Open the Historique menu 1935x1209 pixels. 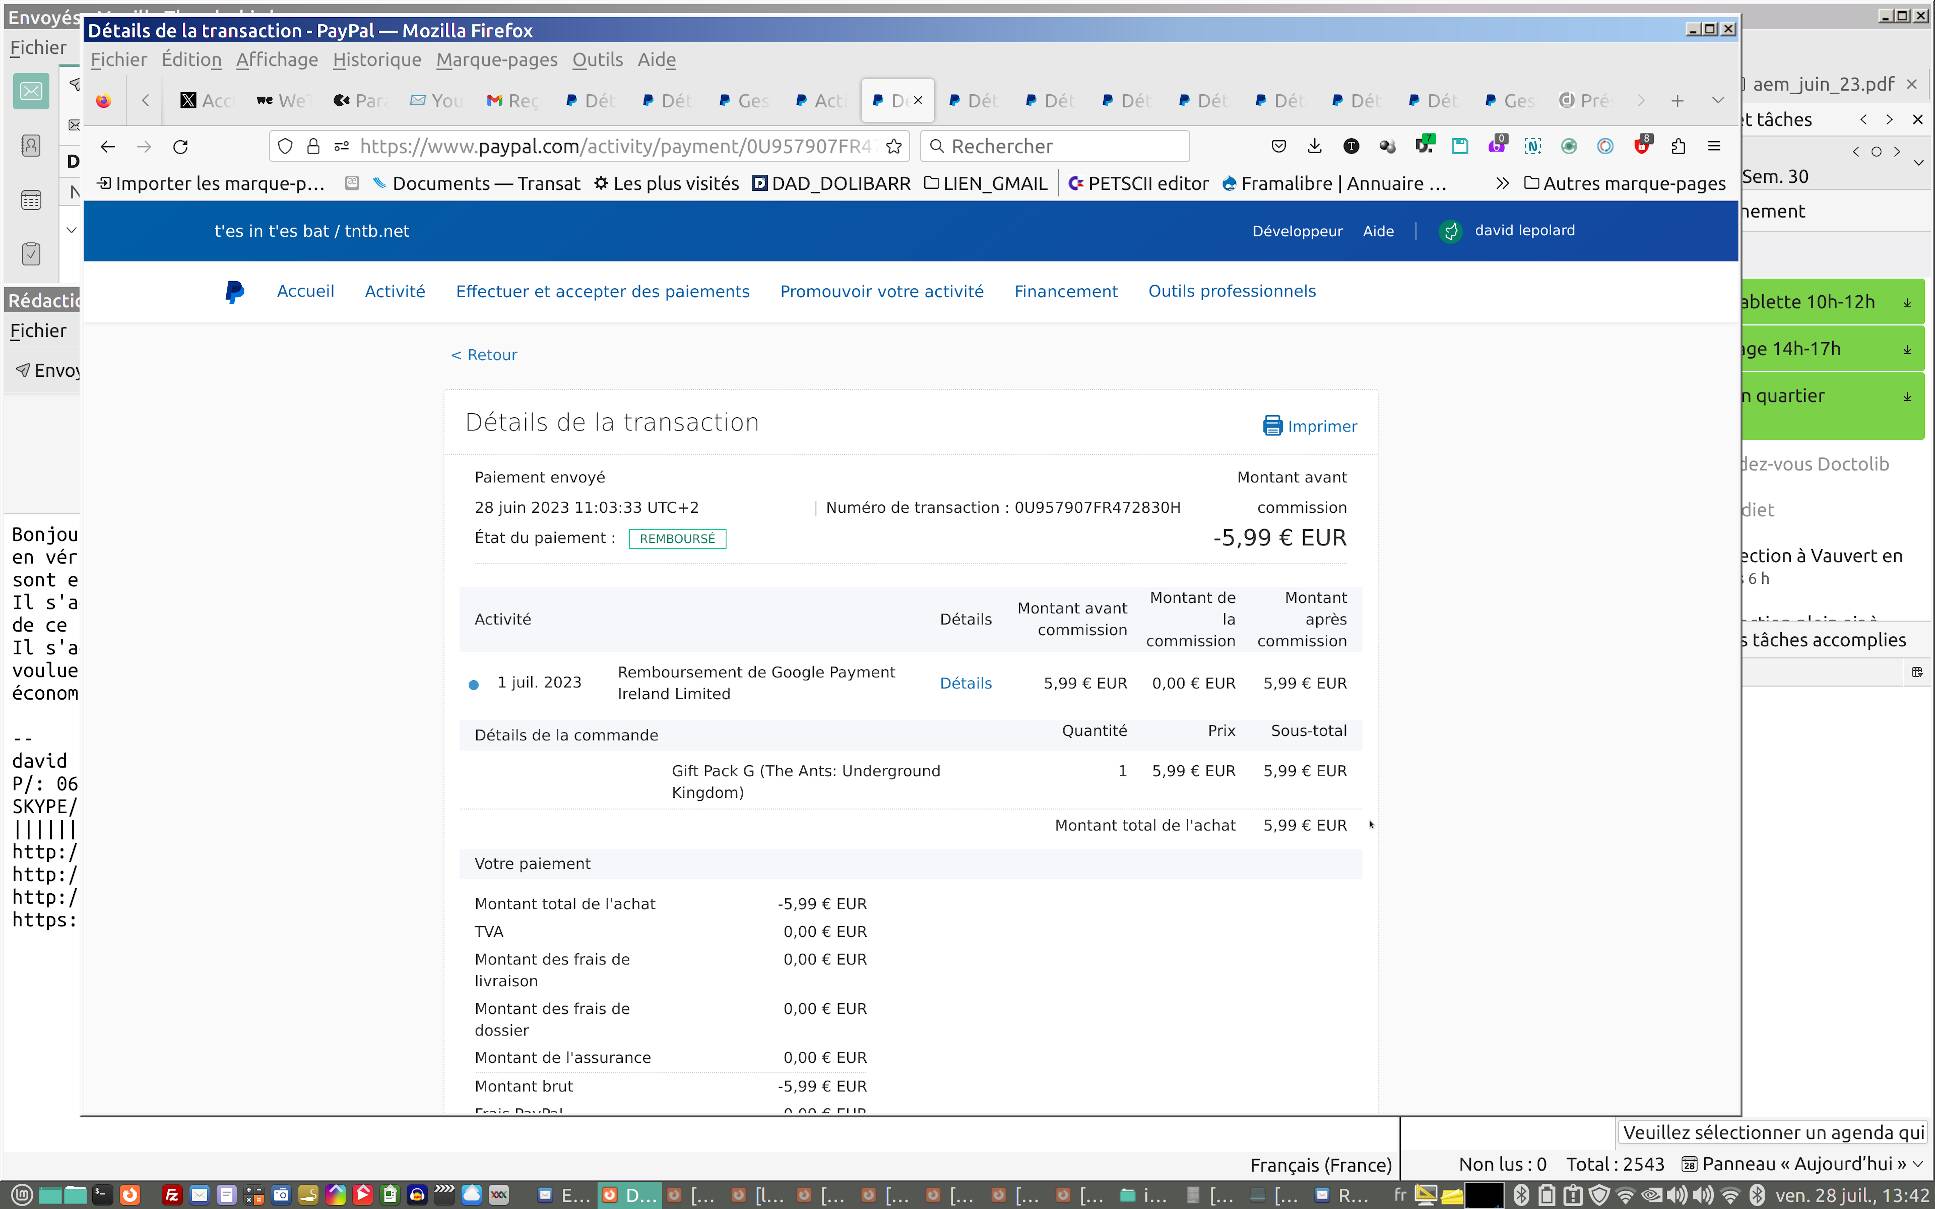coord(376,60)
